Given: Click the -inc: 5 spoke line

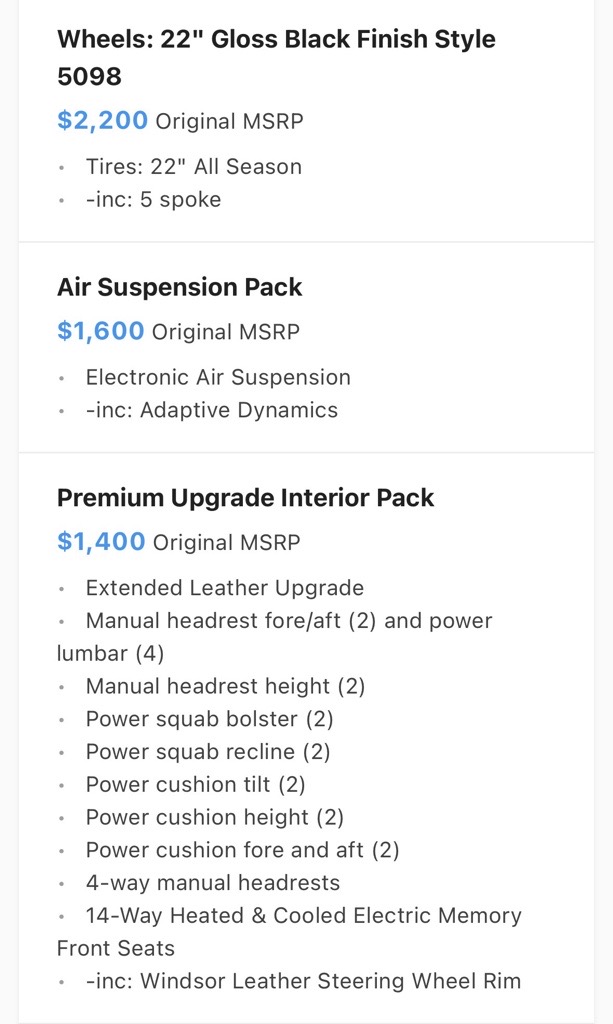Looking at the screenshot, I should point(153,199).
